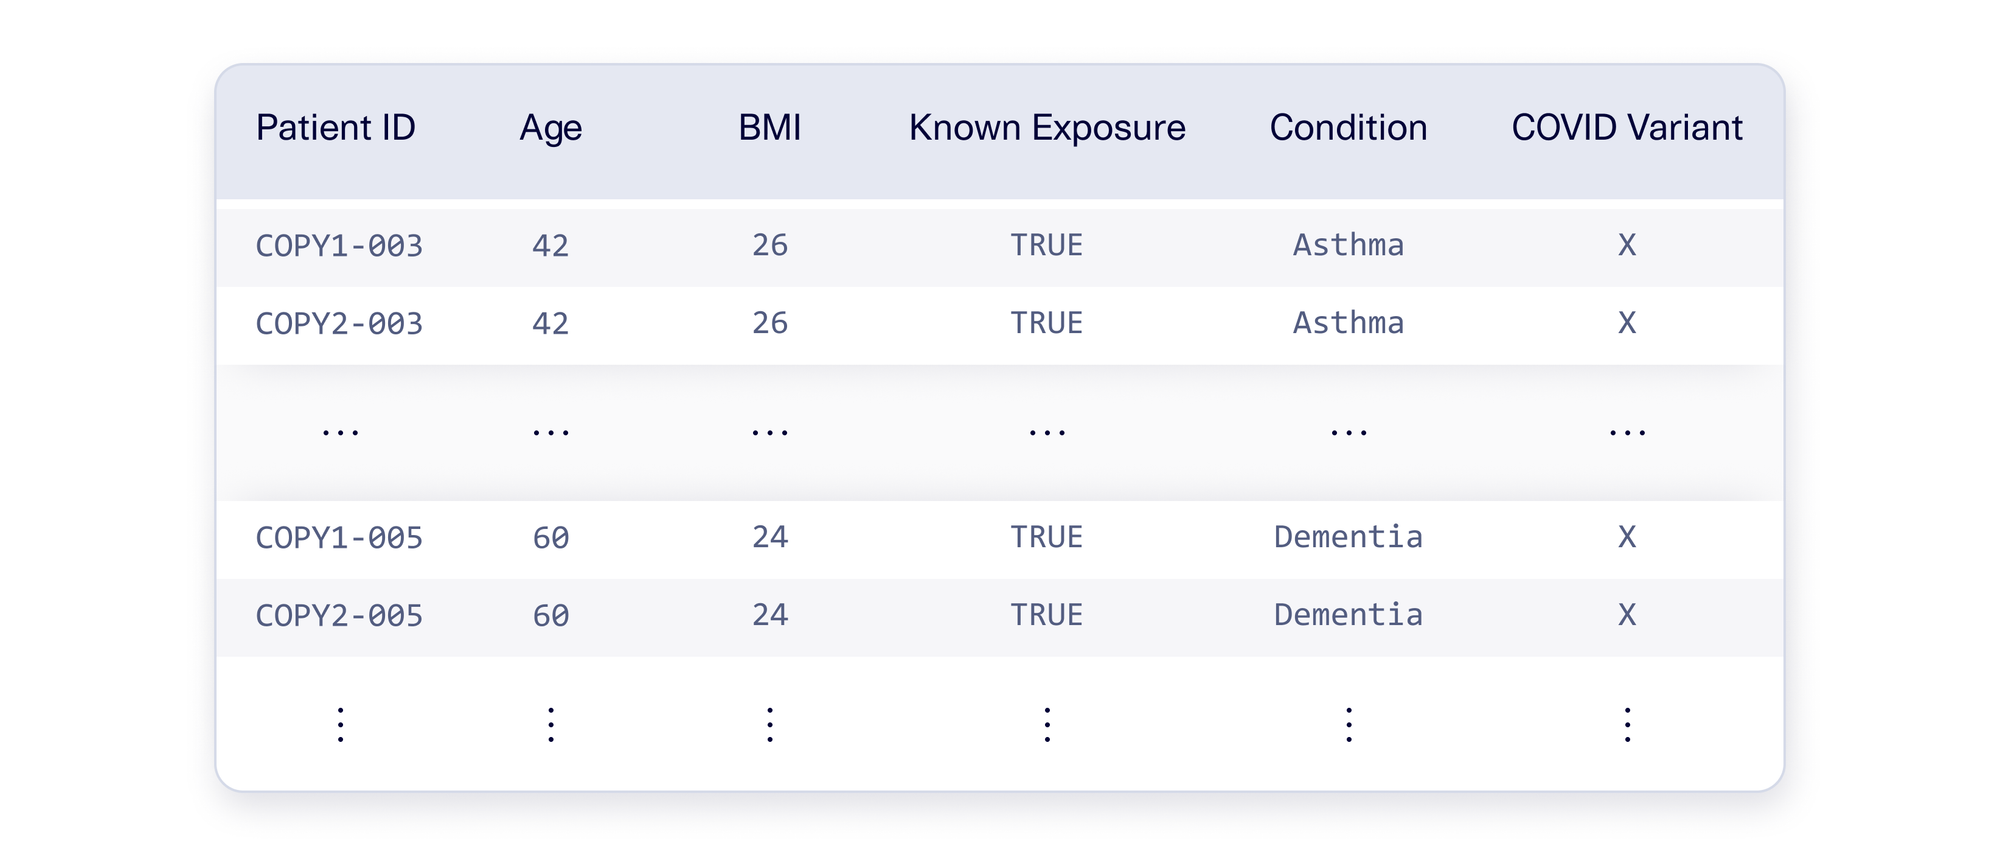
Task: Select the COPY2-003 row ID cell
Action: [340, 324]
